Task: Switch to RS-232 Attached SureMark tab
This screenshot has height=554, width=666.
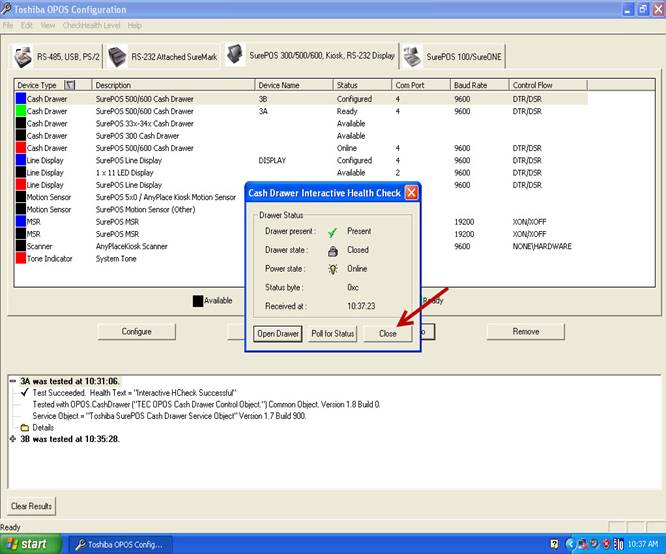Action: 163,57
